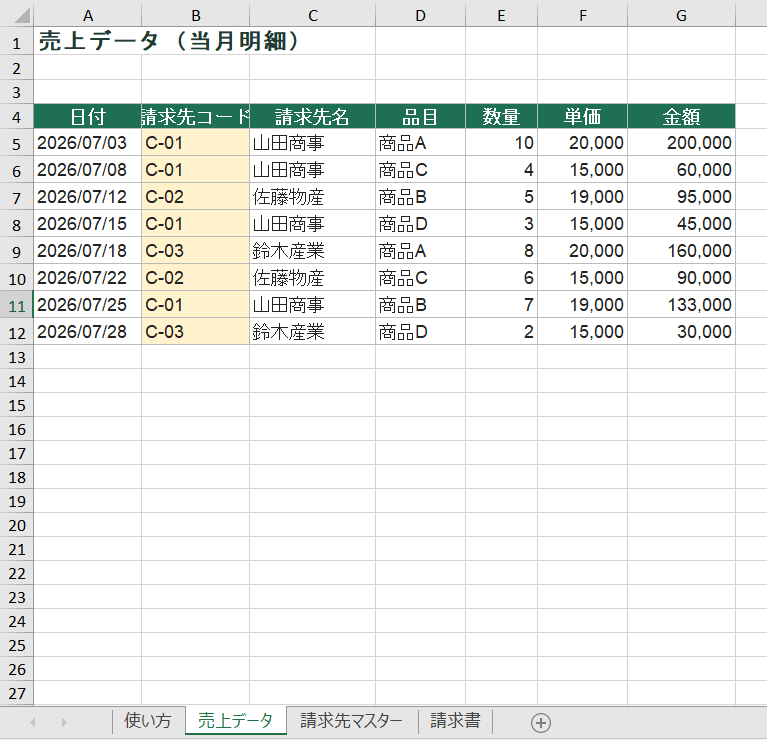Select amount cell 95,000
This screenshot has width=767, height=740.
[681, 197]
